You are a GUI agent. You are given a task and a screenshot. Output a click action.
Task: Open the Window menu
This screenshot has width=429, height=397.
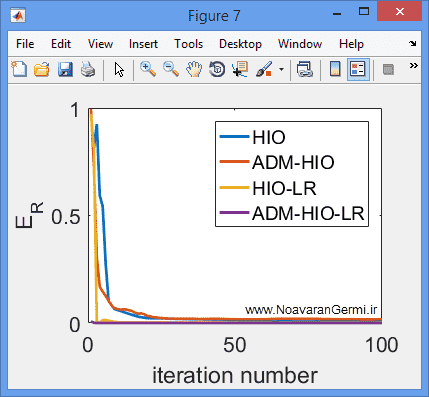coord(300,44)
